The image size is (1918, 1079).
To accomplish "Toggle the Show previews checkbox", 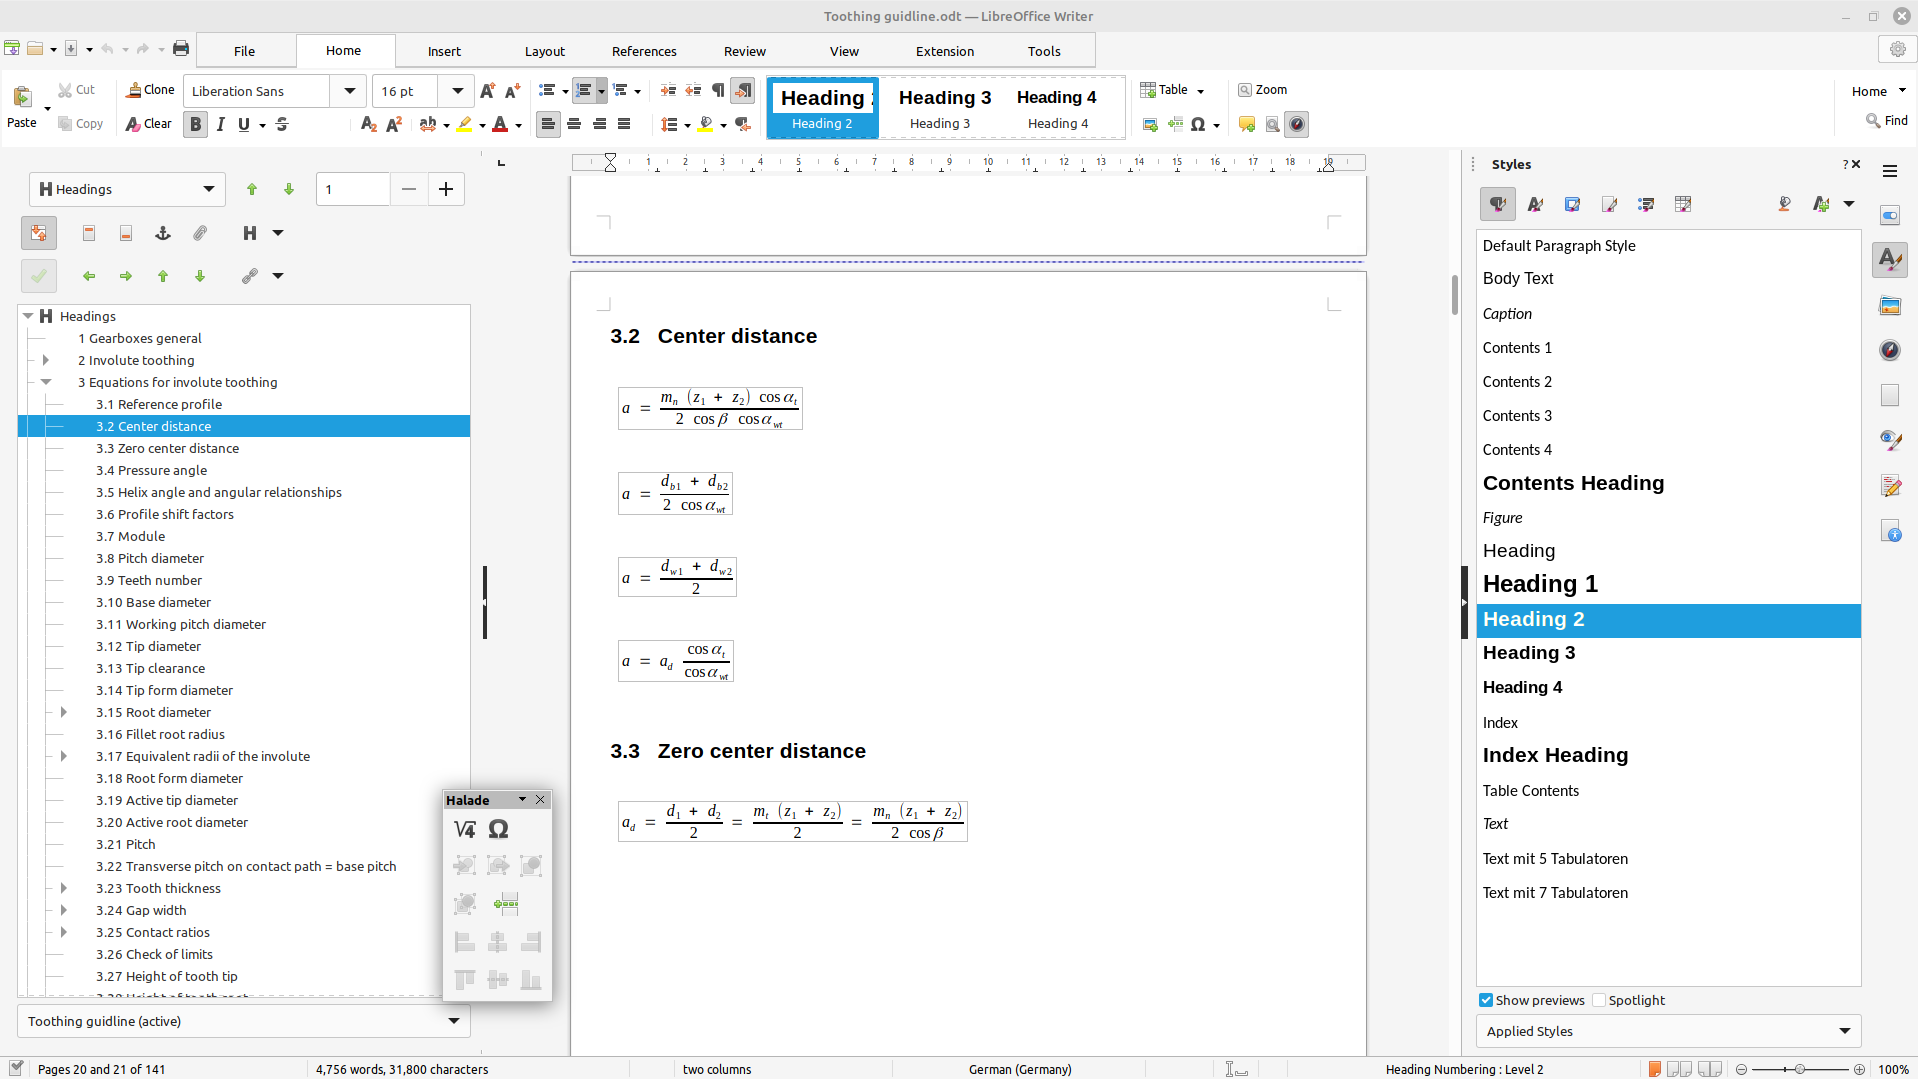I will (x=1486, y=1000).
